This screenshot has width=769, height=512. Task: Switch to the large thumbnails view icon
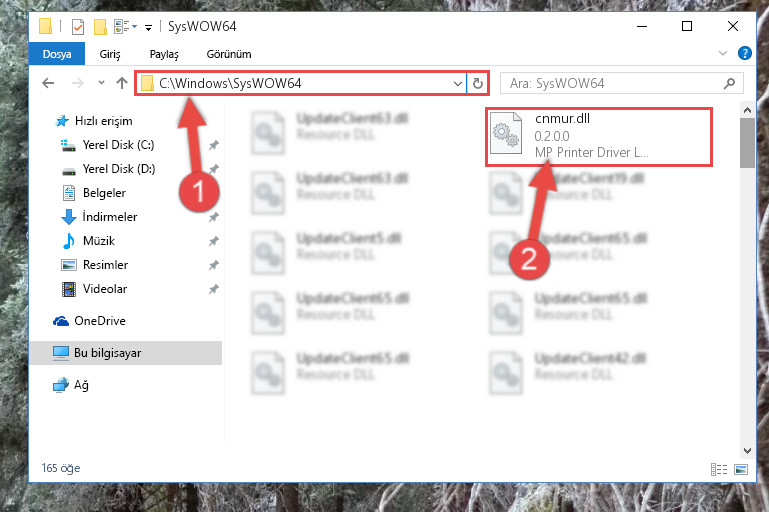741,469
